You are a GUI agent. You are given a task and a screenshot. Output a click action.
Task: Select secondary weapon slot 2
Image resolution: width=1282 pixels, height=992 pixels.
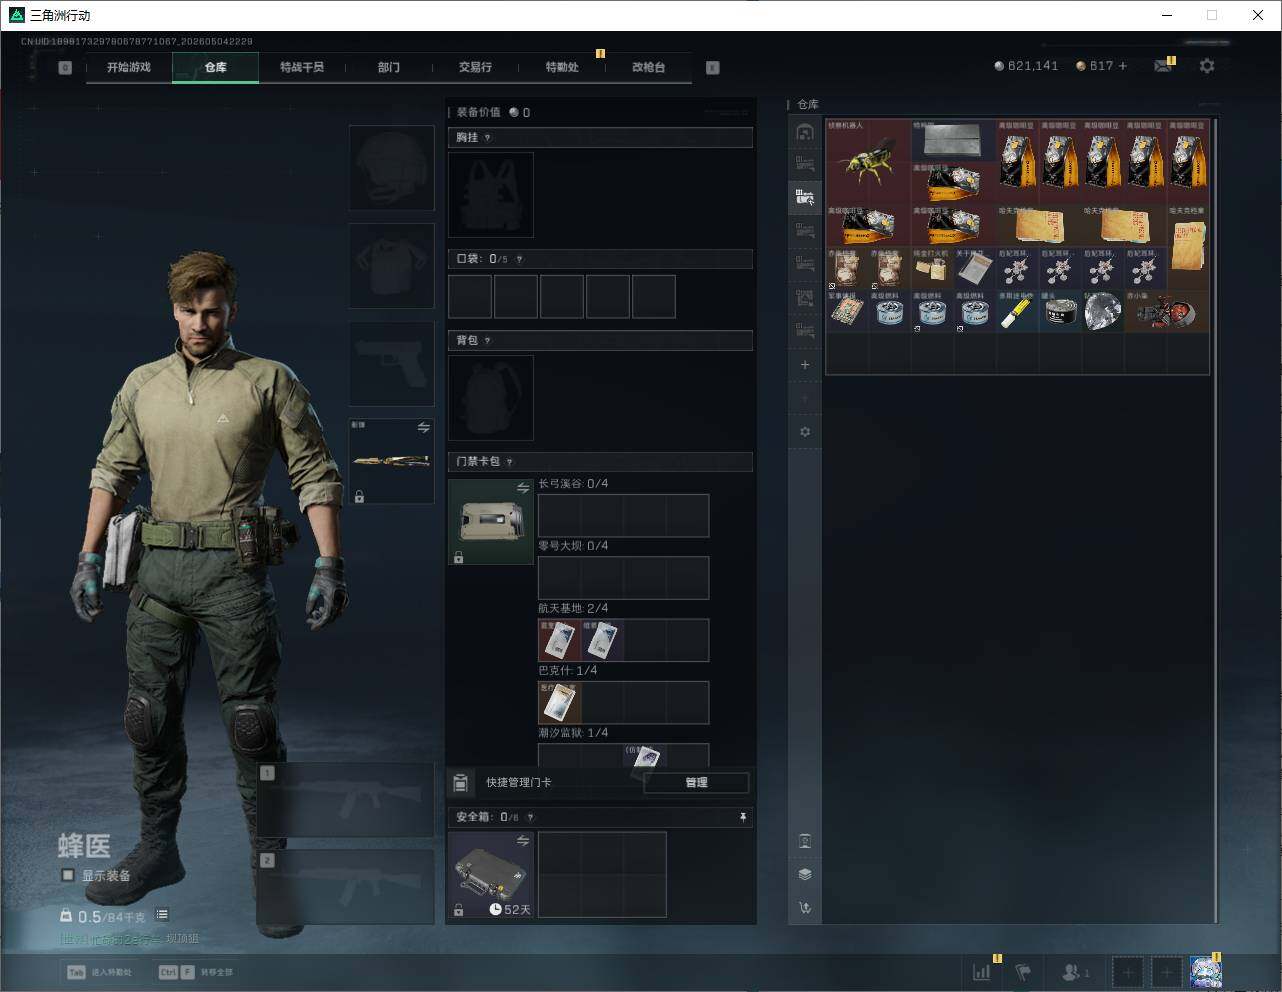point(346,888)
